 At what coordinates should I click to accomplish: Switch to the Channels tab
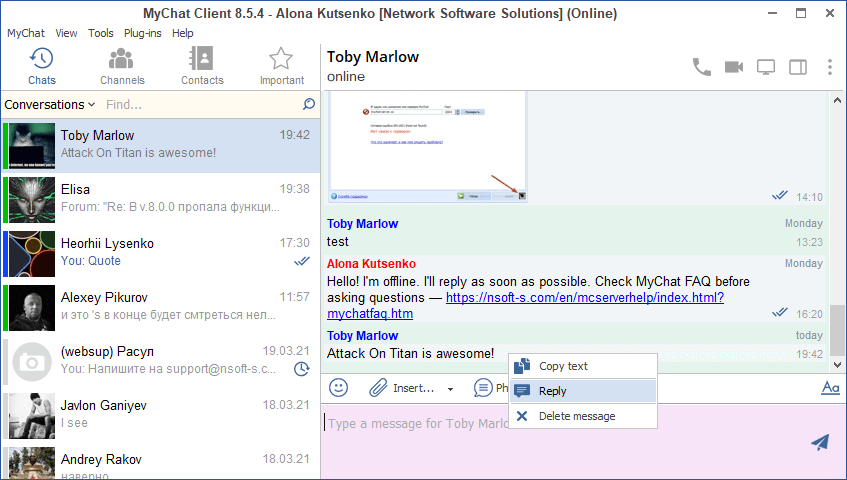122,67
